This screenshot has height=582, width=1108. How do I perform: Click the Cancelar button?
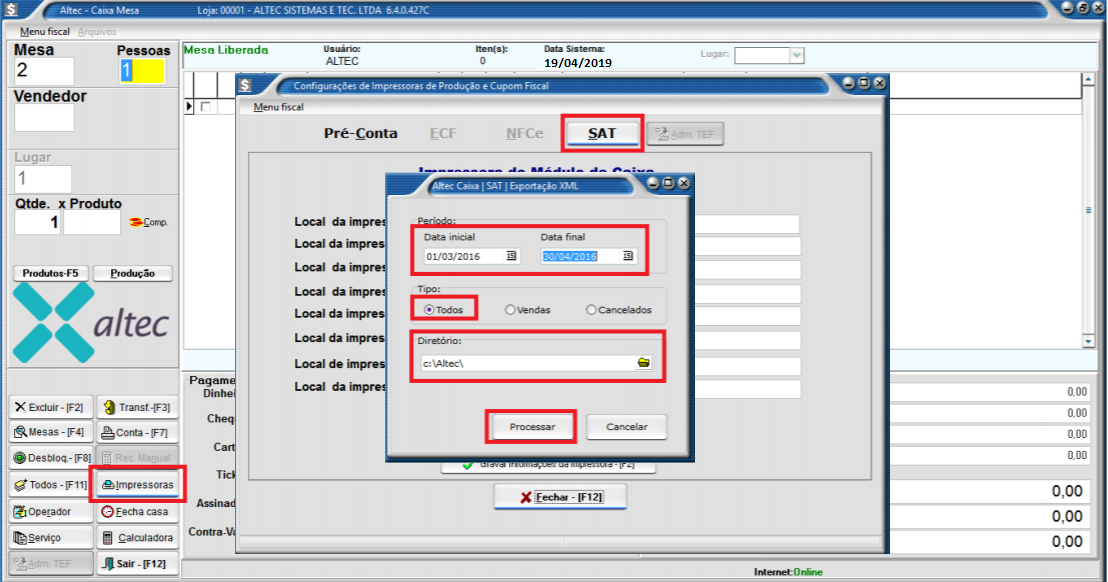[x=626, y=427]
